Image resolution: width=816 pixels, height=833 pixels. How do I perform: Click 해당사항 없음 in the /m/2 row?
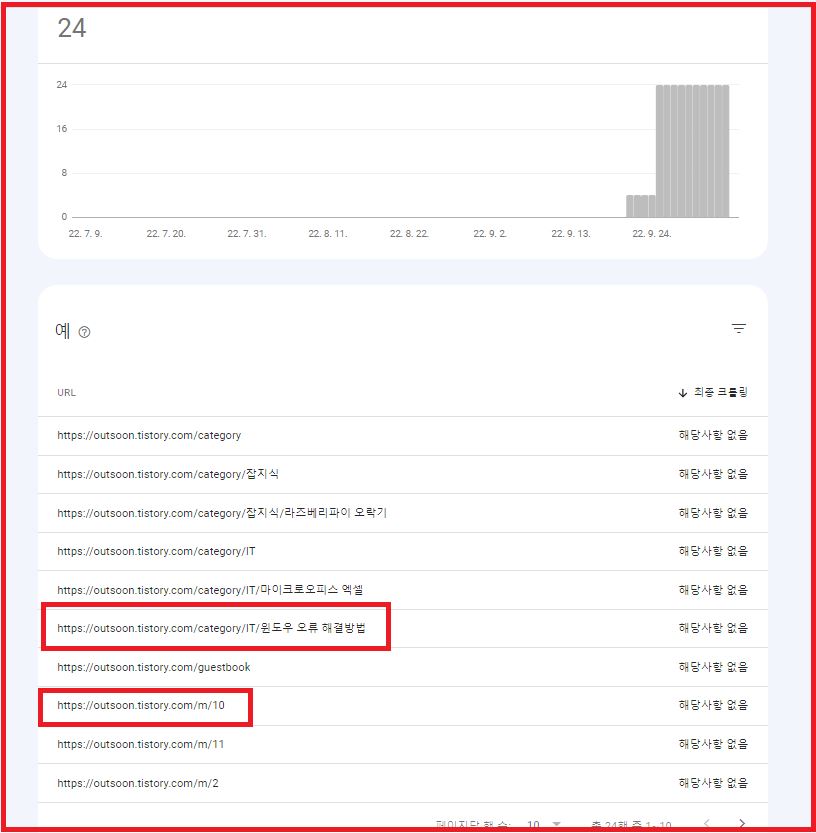pyautogui.click(x=713, y=783)
